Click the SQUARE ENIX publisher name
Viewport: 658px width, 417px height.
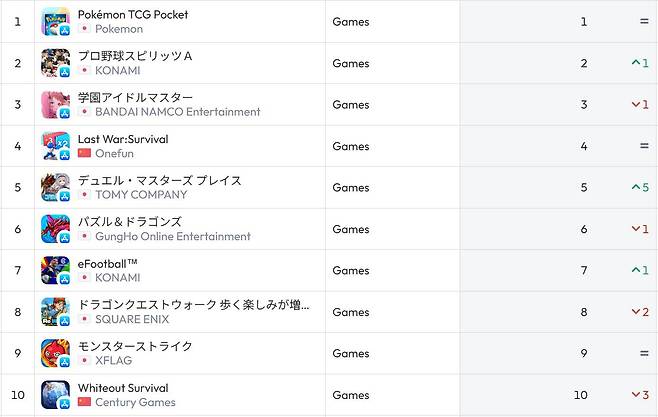click(x=132, y=319)
